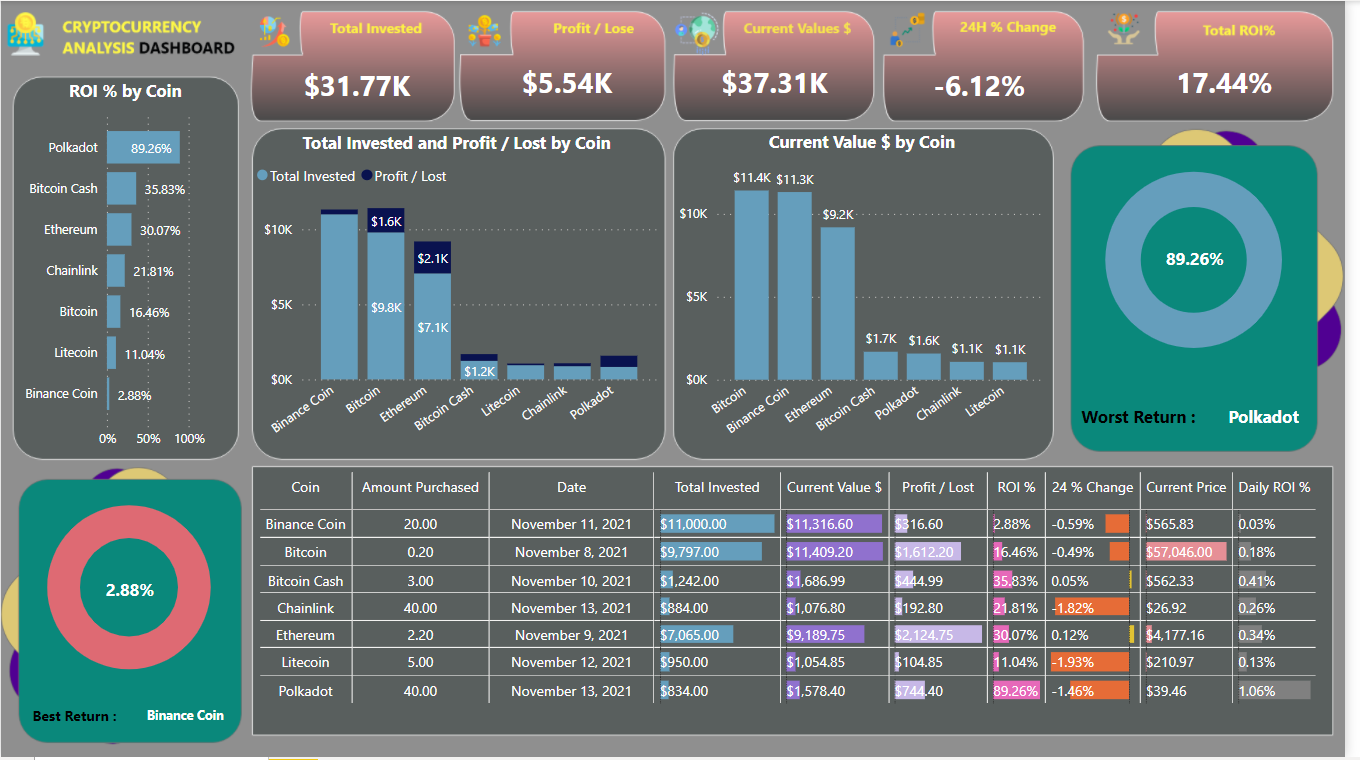The image size is (1360, 760).
Task: Click the $11,000.00 Total Invested cell
Action: [717, 524]
